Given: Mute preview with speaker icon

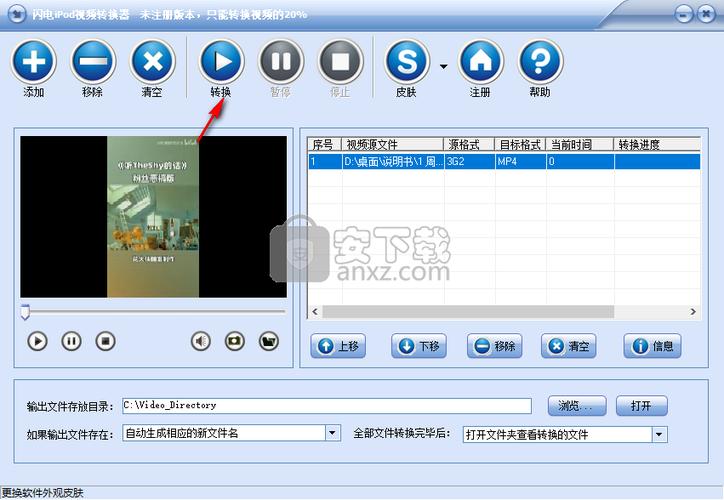Looking at the screenshot, I should (x=200, y=342).
